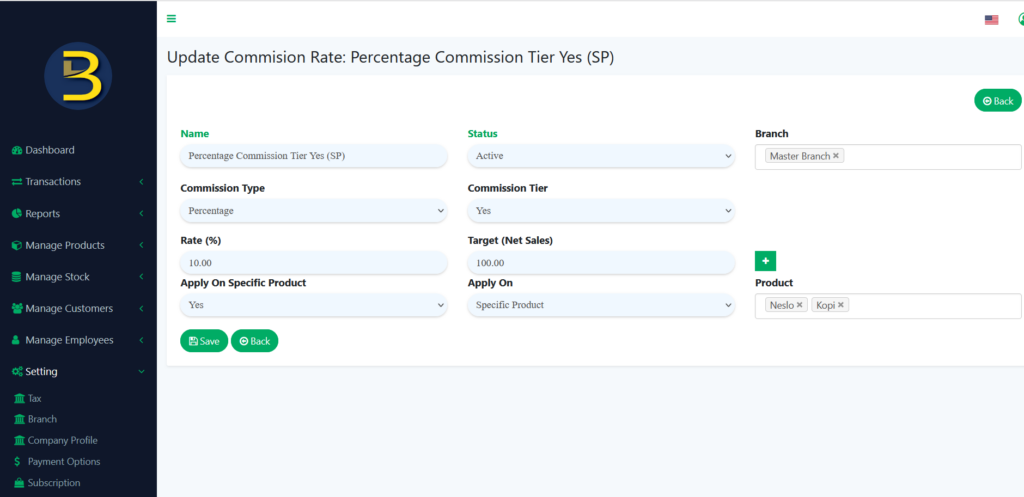Open Dashboard from the sidebar
The width and height of the screenshot is (1024, 497).
pyautogui.click(x=50, y=150)
